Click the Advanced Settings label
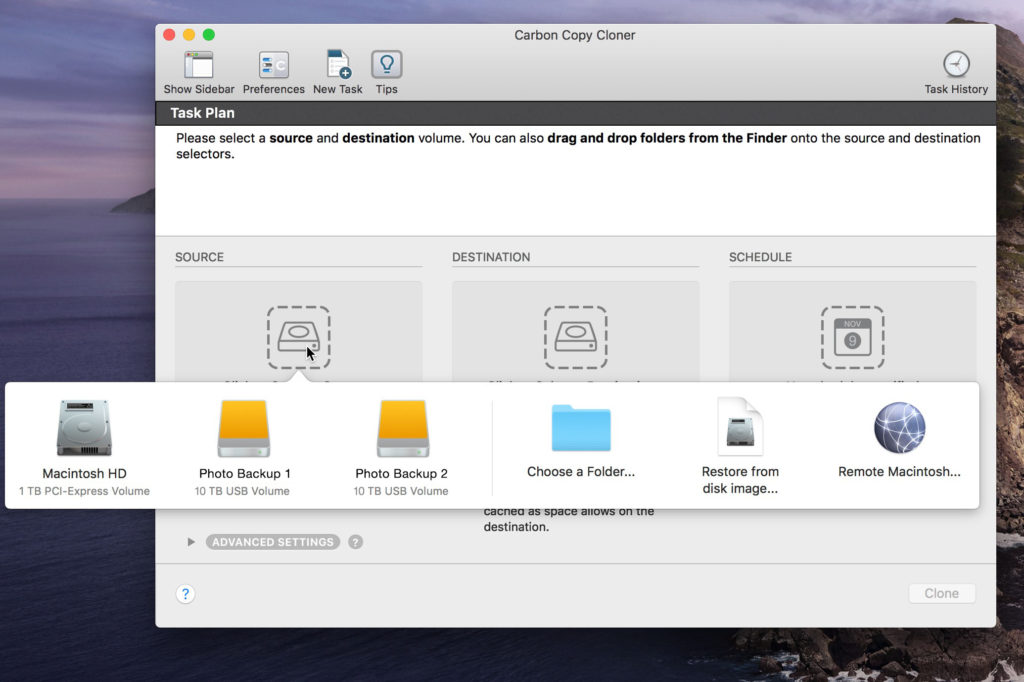The width and height of the screenshot is (1024, 682). [272, 542]
